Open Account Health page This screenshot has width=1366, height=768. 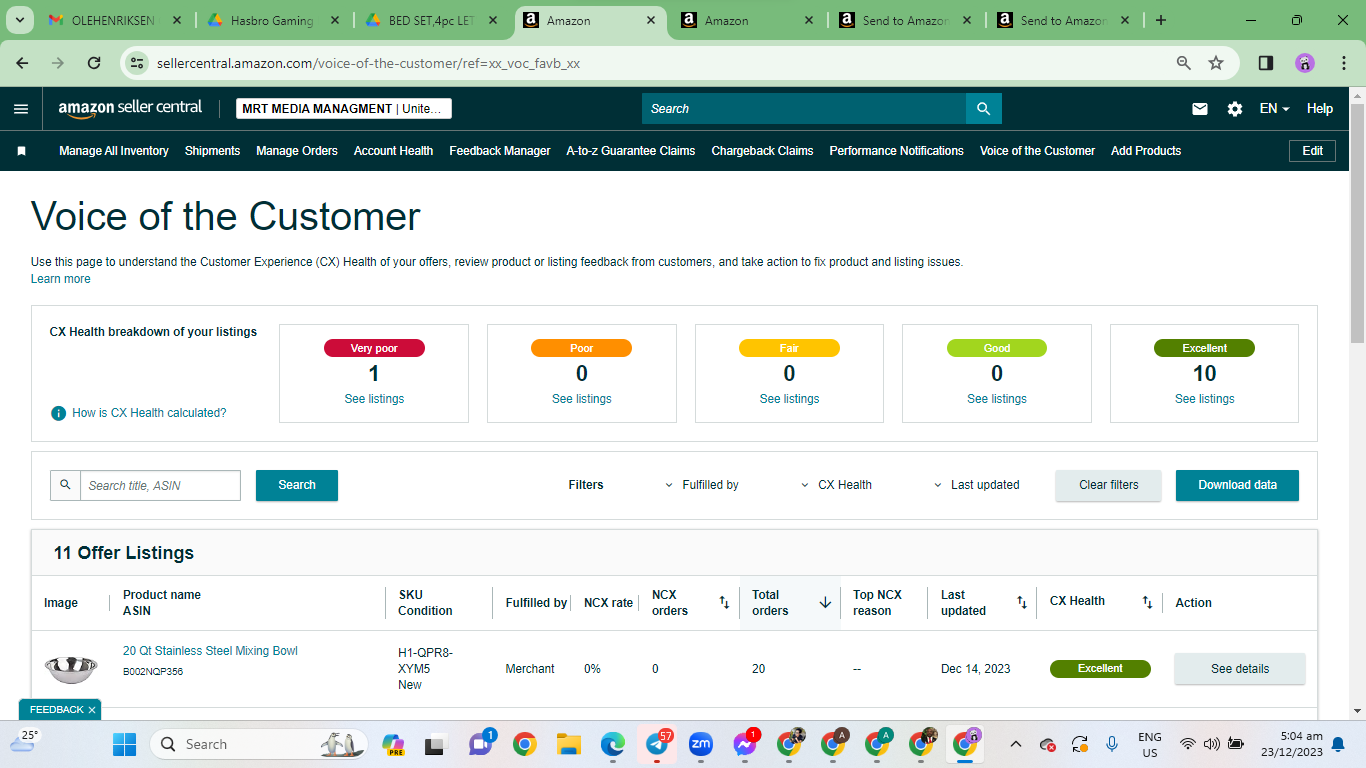pos(394,151)
